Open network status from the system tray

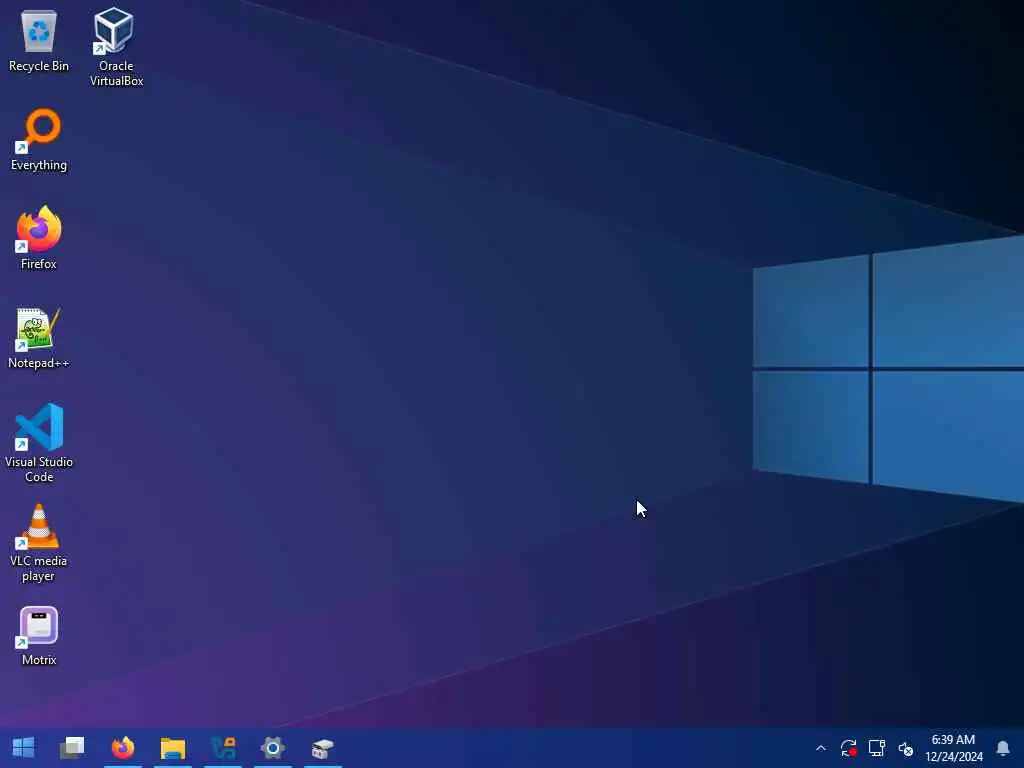pyautogui.click(x=876, y=748)
